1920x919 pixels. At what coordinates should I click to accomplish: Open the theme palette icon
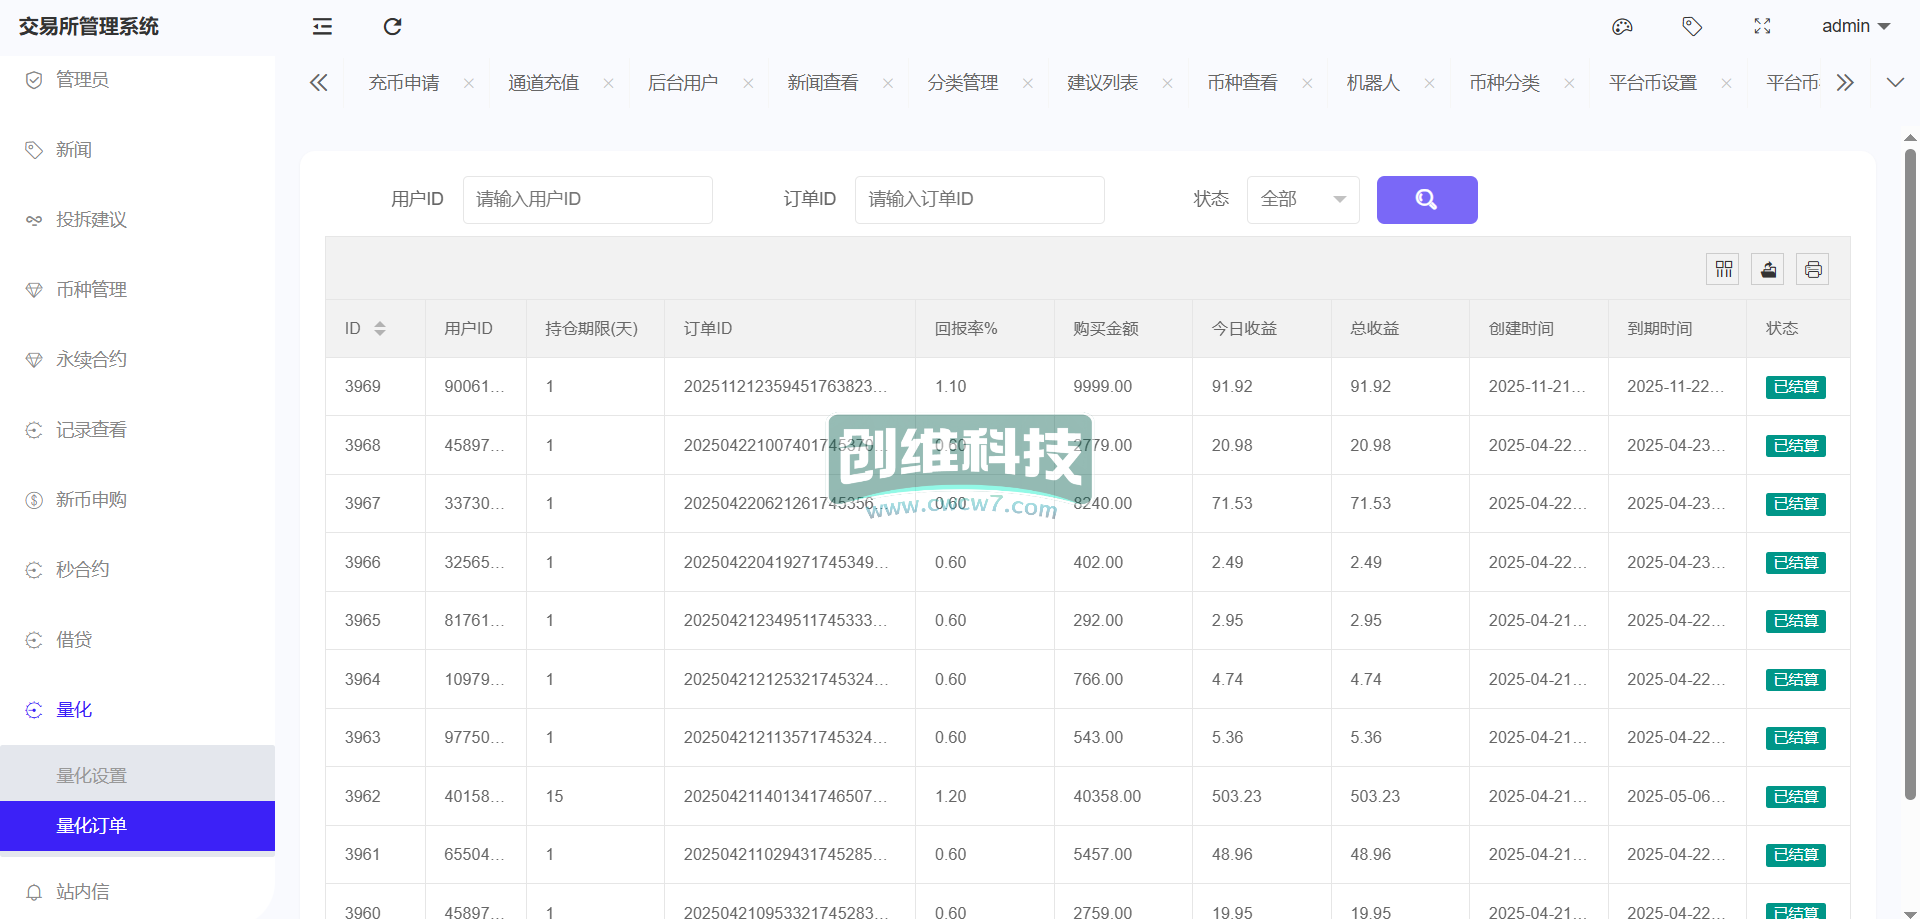1622,27
